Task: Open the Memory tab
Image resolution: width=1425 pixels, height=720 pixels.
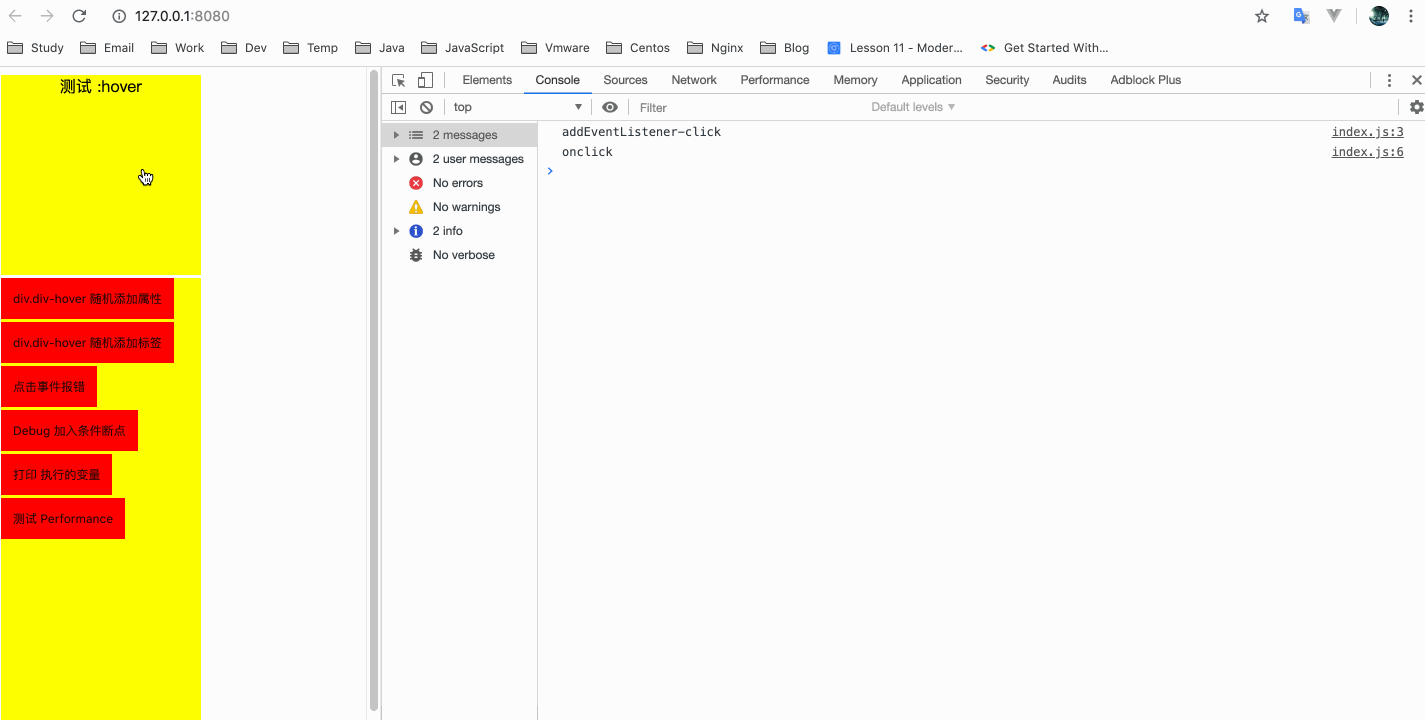Action: (855, 80)
